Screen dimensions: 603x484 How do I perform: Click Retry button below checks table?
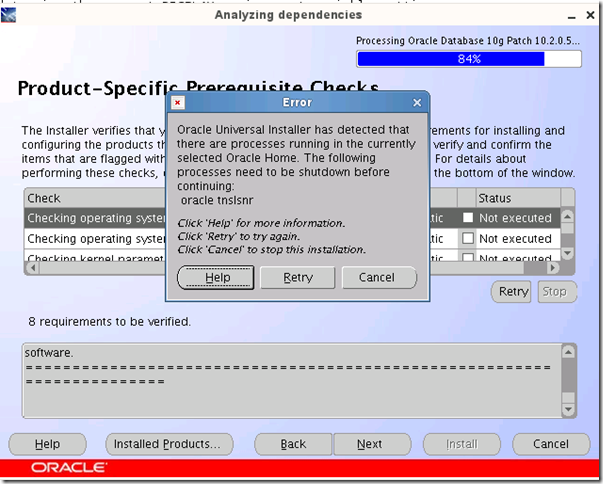511,292
